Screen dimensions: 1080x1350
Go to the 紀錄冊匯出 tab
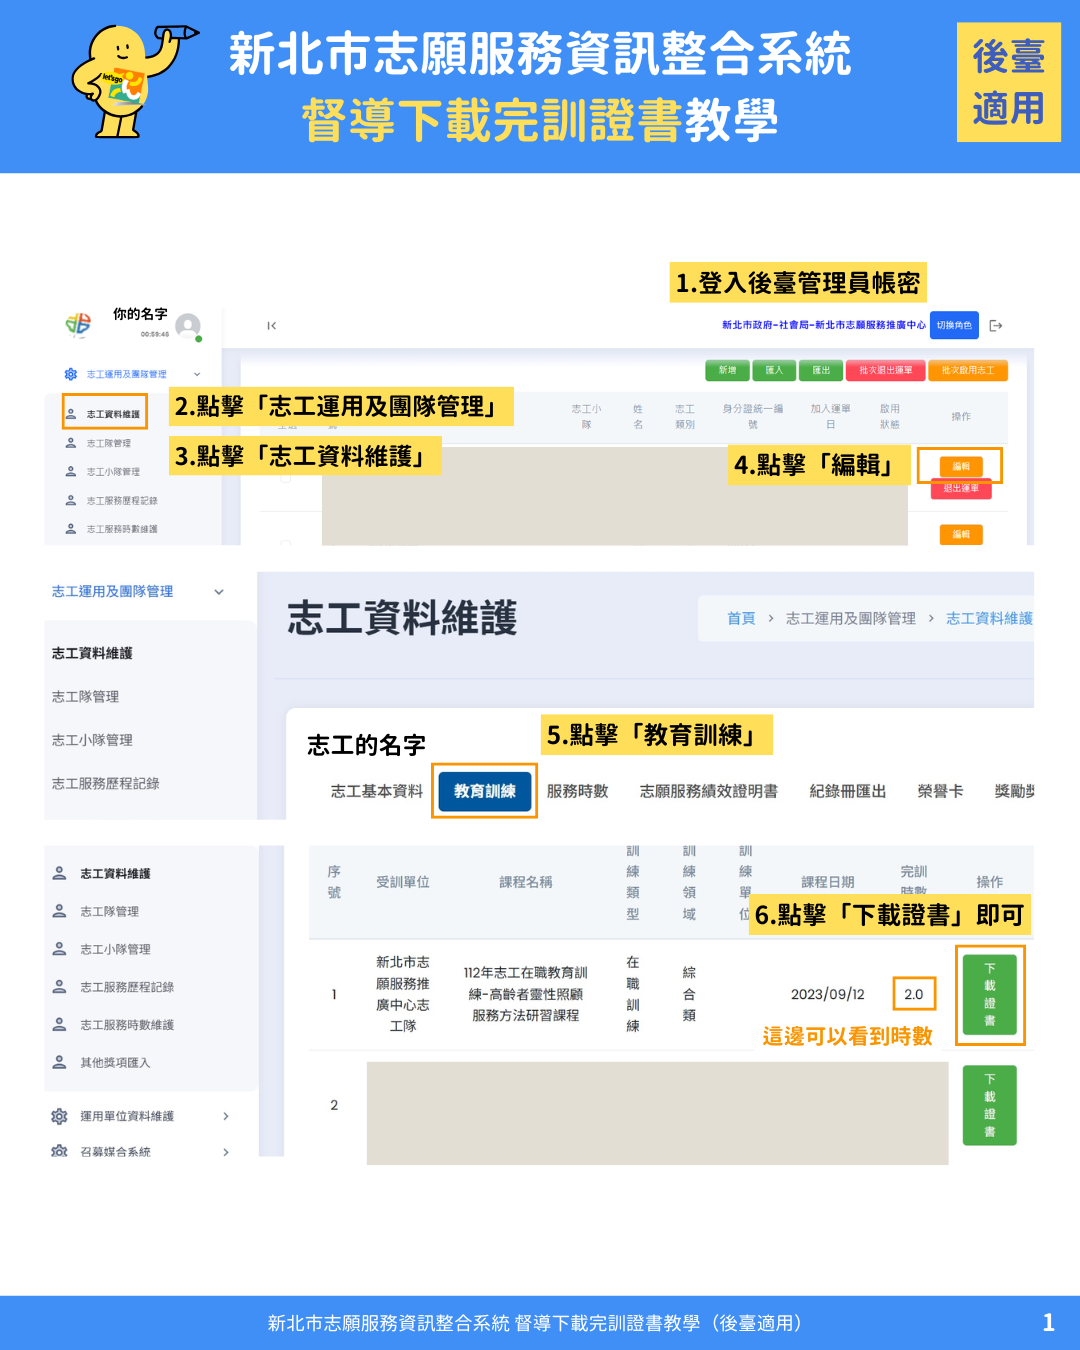tap(848, 791)
